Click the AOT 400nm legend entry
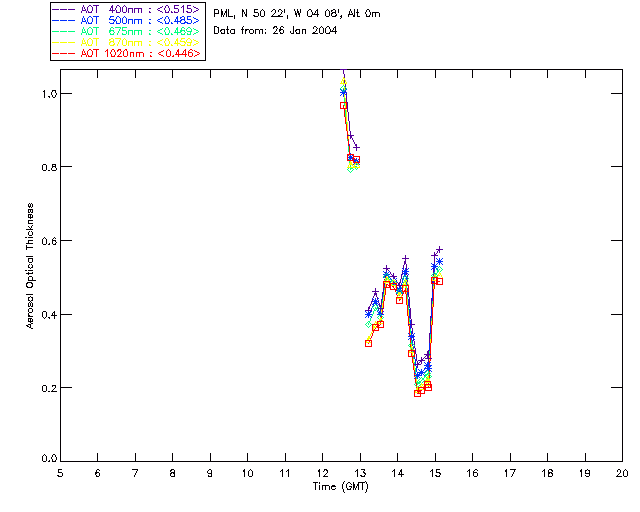Screen dimensions: 640x512 (127, 9)
